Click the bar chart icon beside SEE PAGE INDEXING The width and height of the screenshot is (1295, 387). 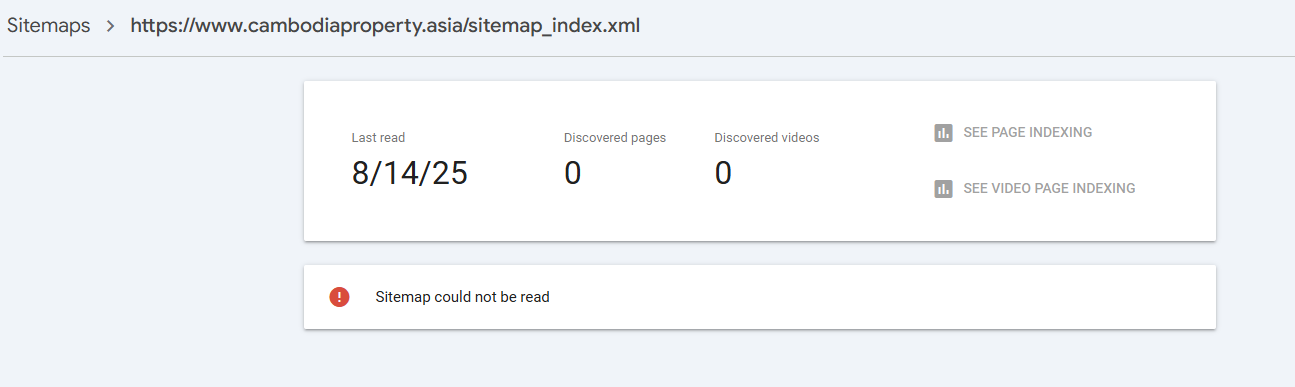[943, 133]
